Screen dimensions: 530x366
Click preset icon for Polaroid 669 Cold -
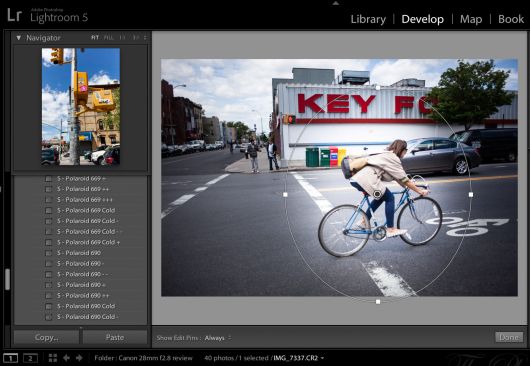pos(49,221)
